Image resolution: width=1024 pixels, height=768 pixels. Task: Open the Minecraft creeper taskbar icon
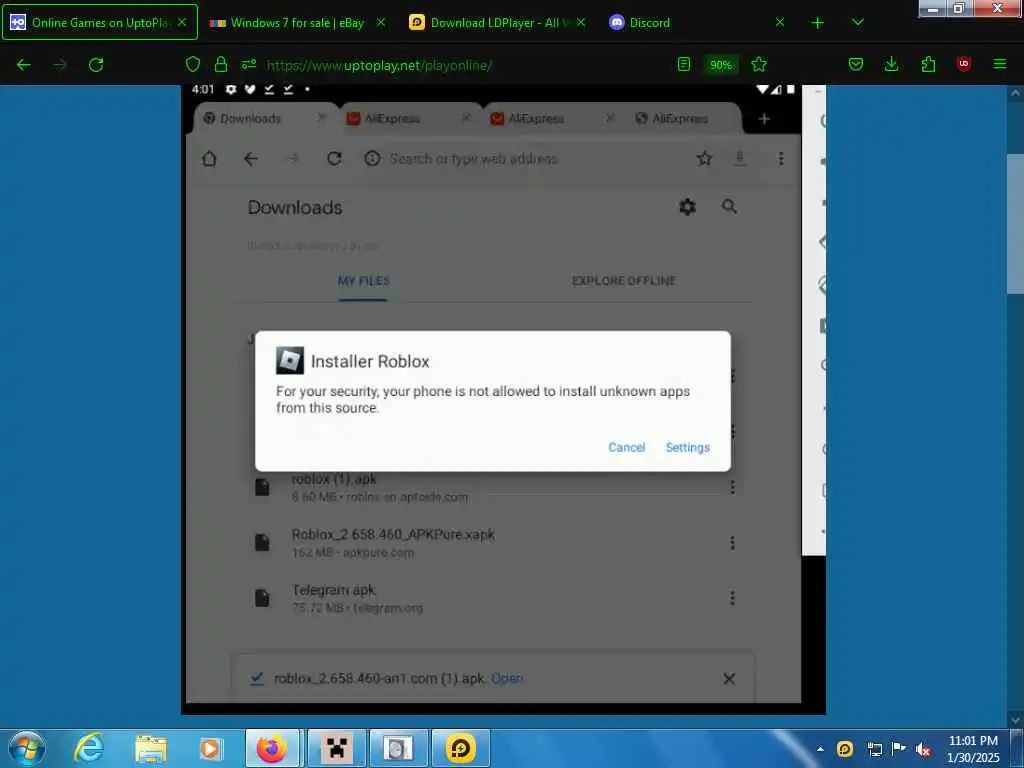pyautogui.click(x=336, y=748)
